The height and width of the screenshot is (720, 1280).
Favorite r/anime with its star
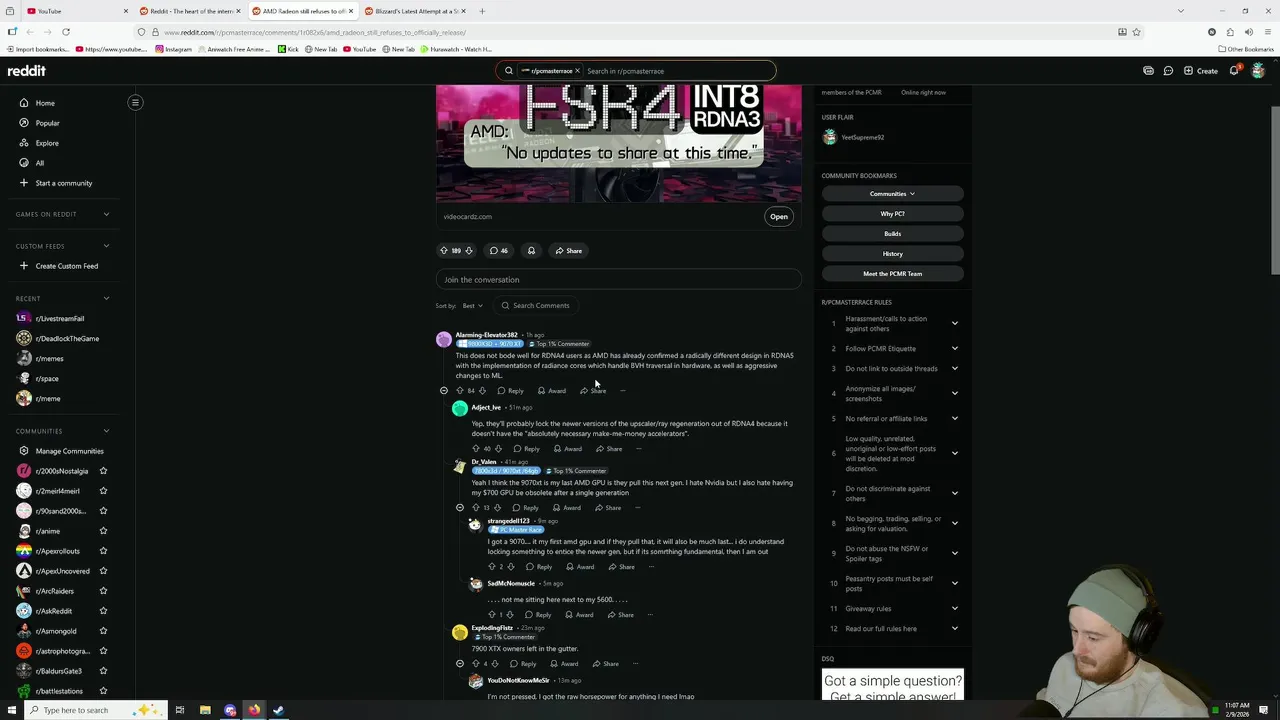103,531
